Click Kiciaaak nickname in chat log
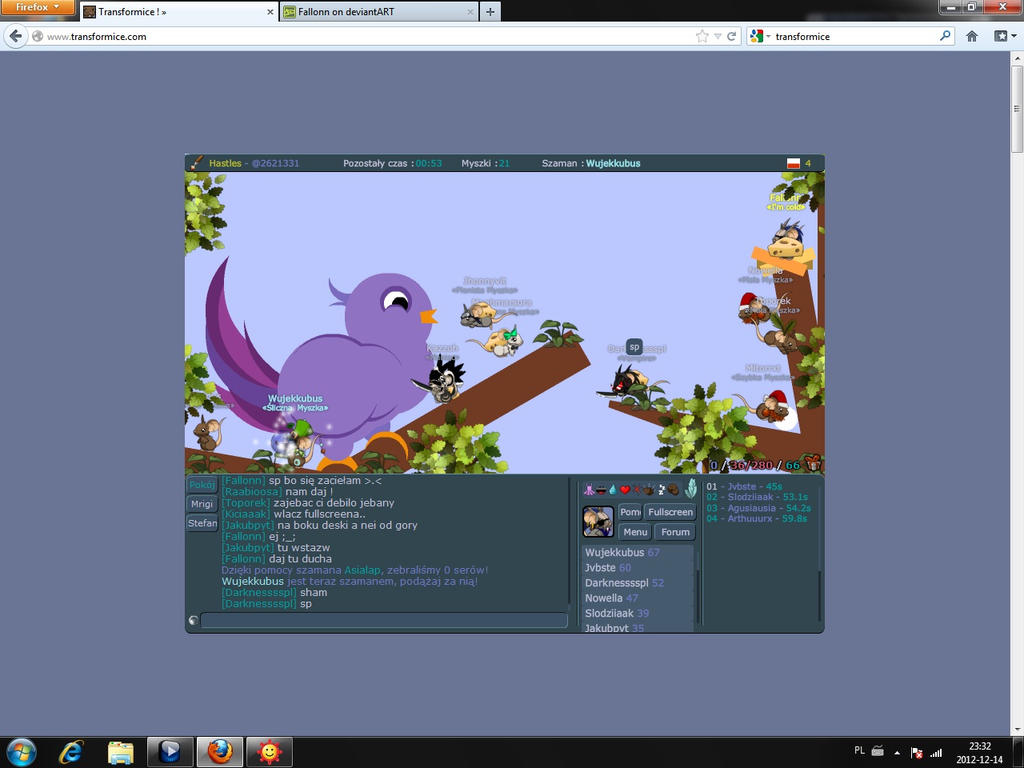The height and width of the screenshot is (768, 1024). (x=246, y=514)
